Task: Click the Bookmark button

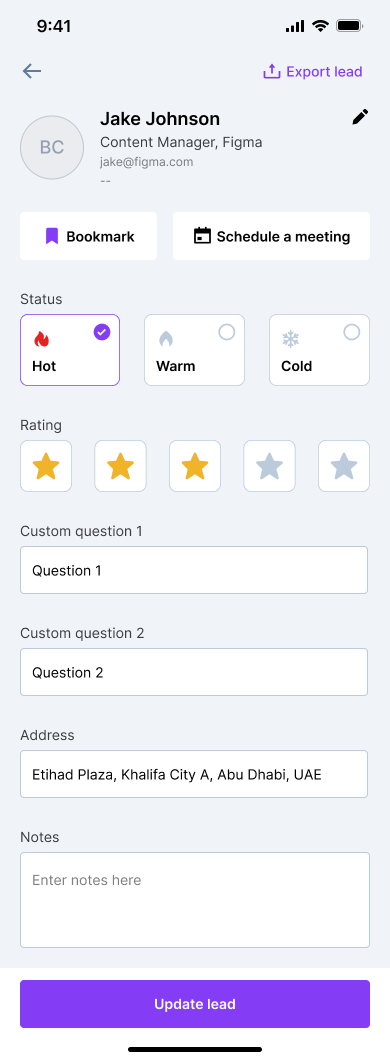Action: [x=89, y=236]
